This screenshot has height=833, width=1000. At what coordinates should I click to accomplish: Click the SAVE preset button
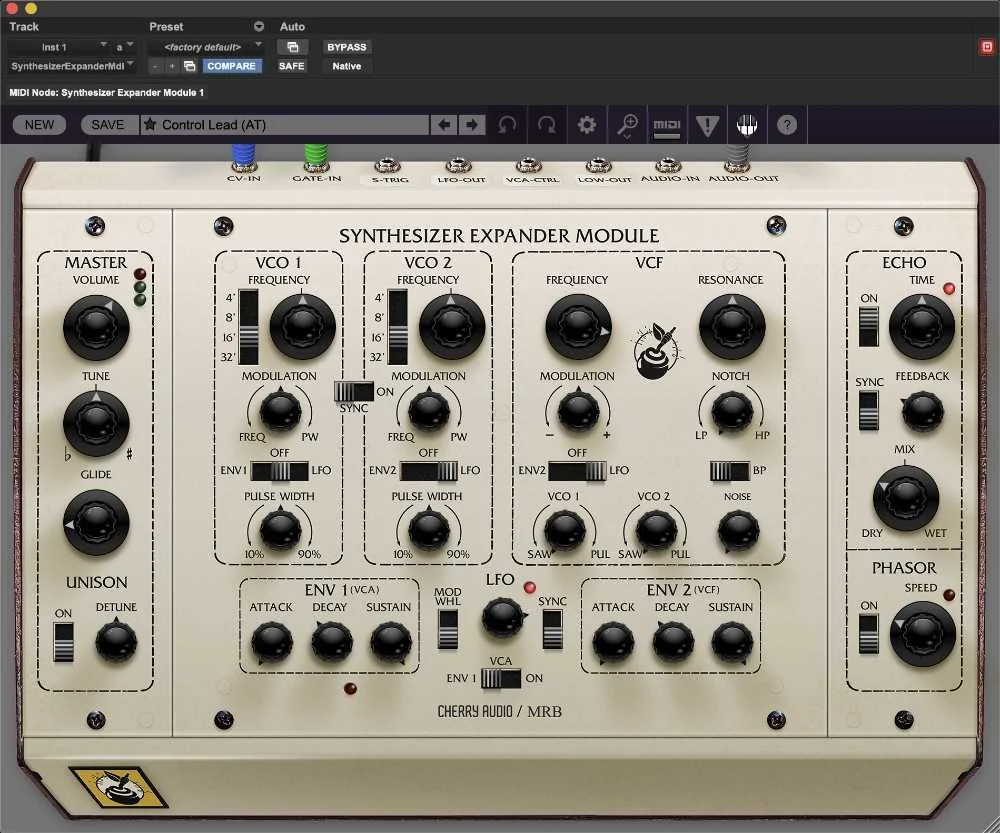pyautogui.click(x=108, y=124)
